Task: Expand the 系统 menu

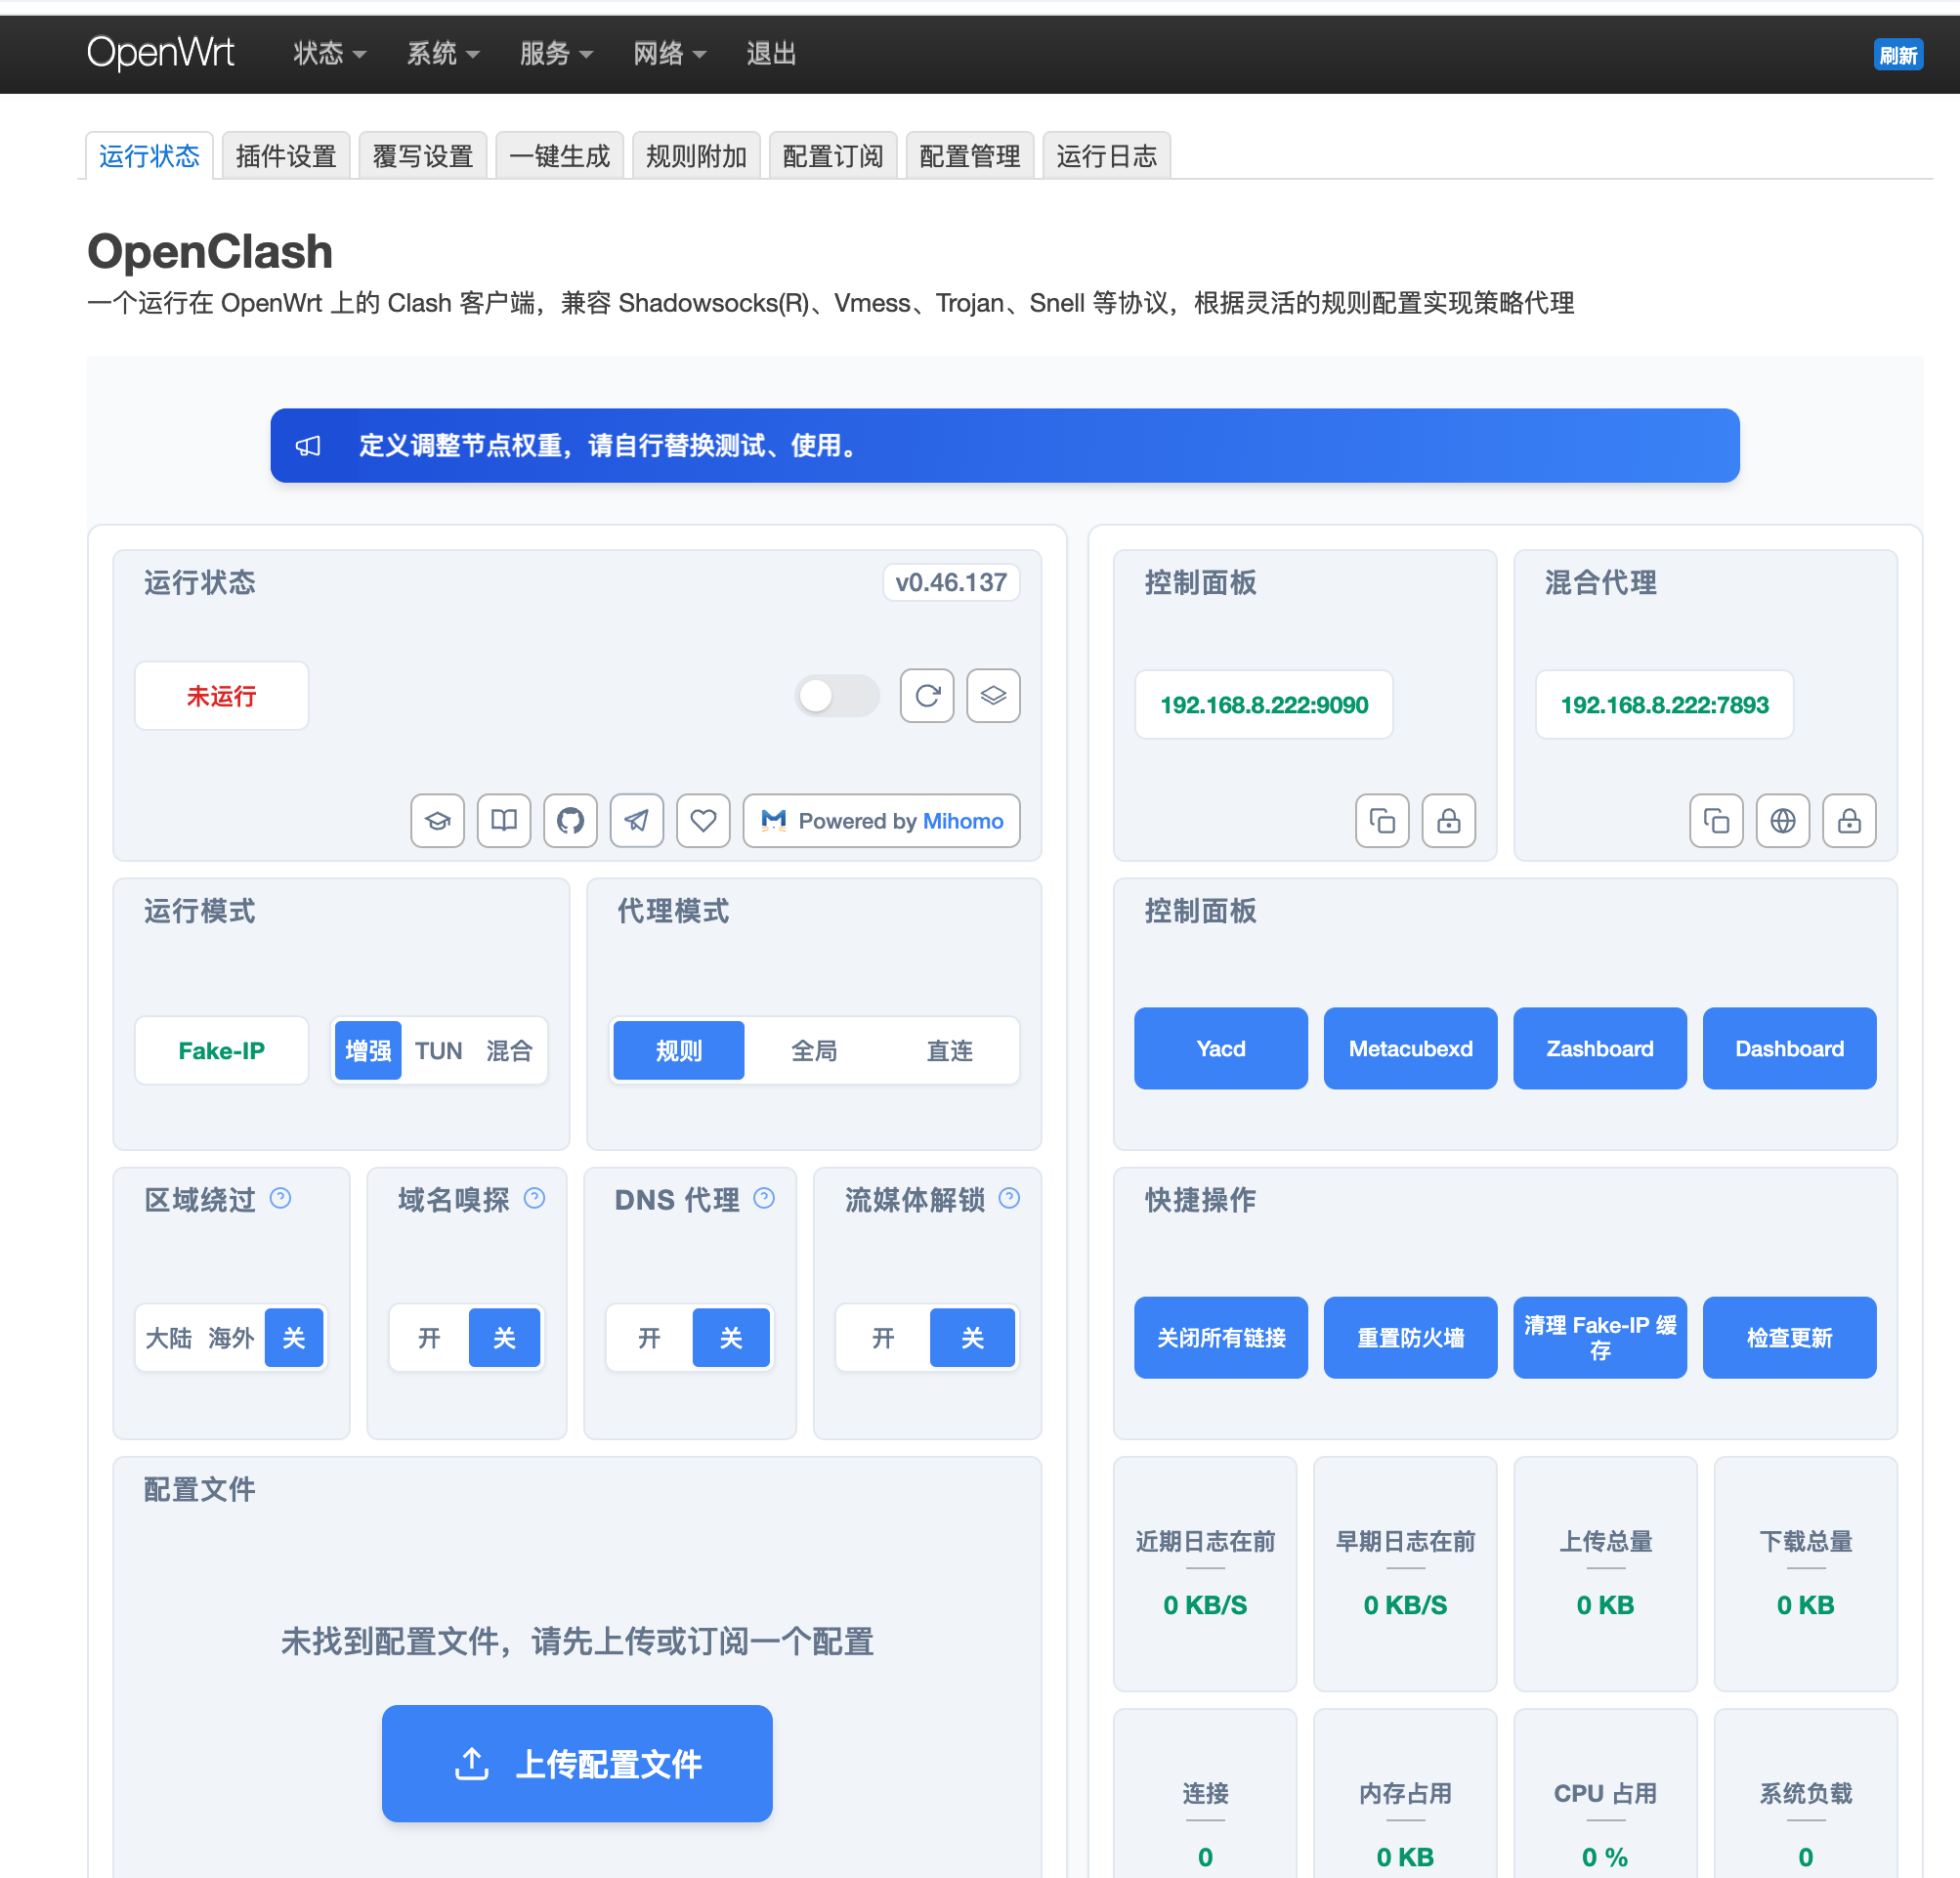Action: click(x=443, y=53)
